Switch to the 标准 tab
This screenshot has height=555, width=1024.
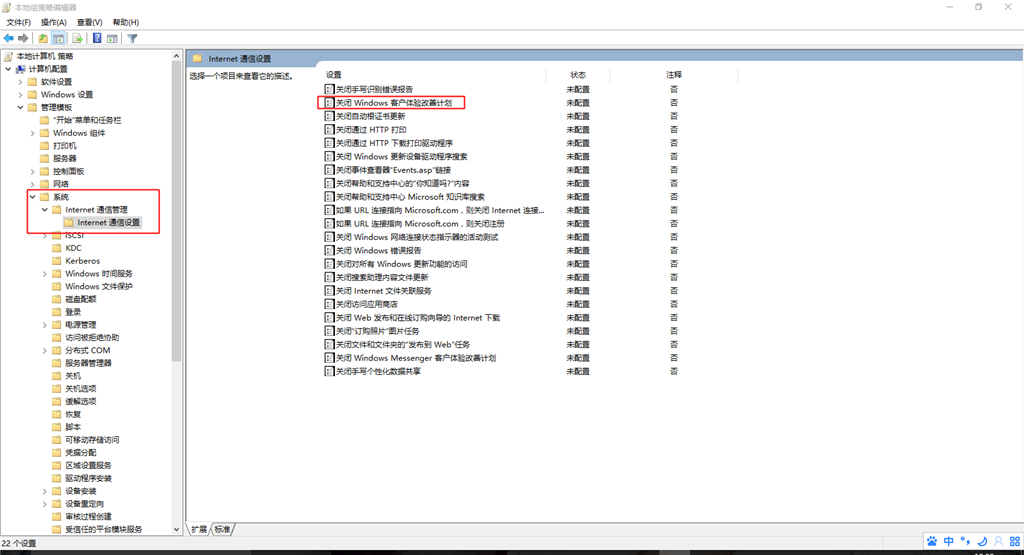tap(222, 530)
